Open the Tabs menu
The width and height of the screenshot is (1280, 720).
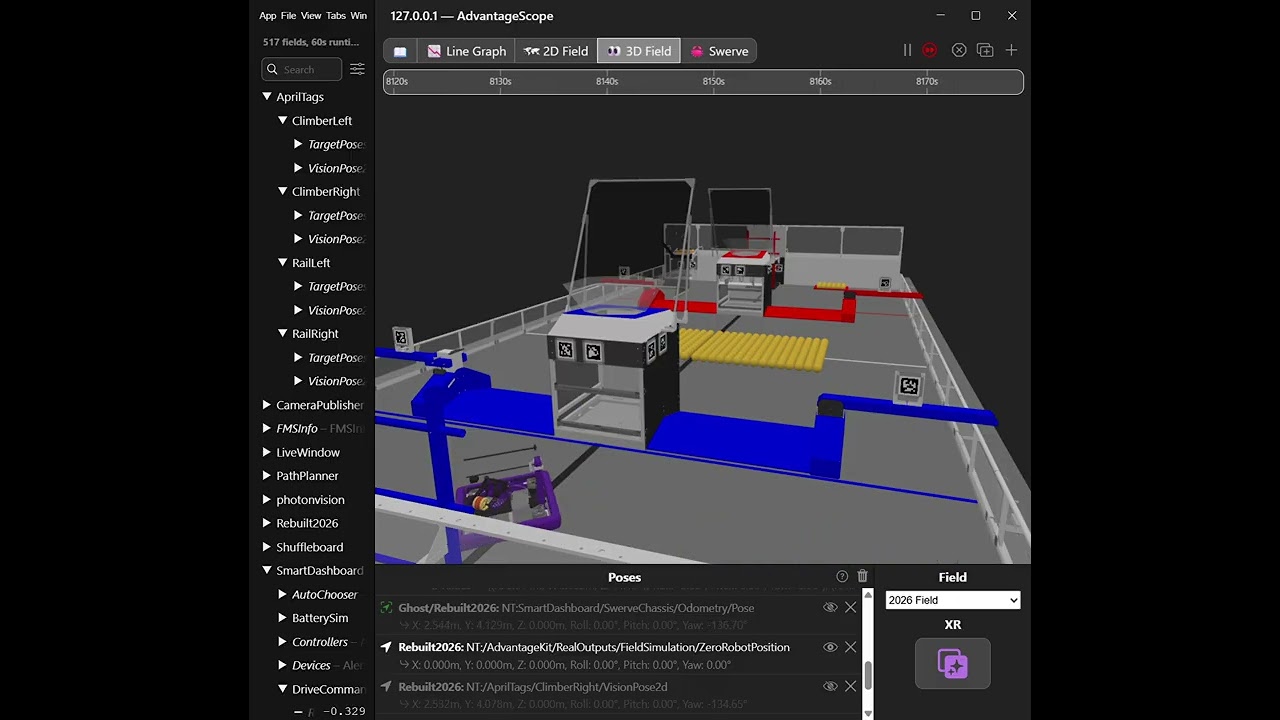tap(336, 16)
